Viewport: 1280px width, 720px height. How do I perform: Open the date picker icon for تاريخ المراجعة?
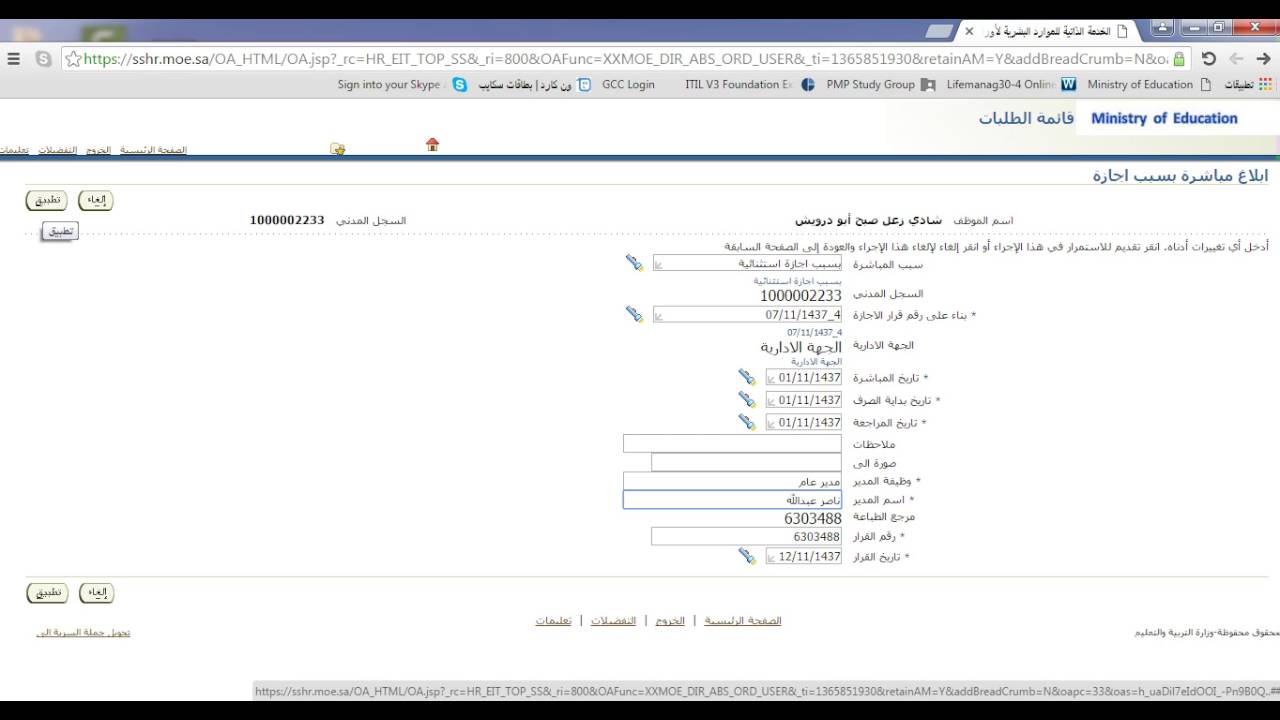(747, 422)
